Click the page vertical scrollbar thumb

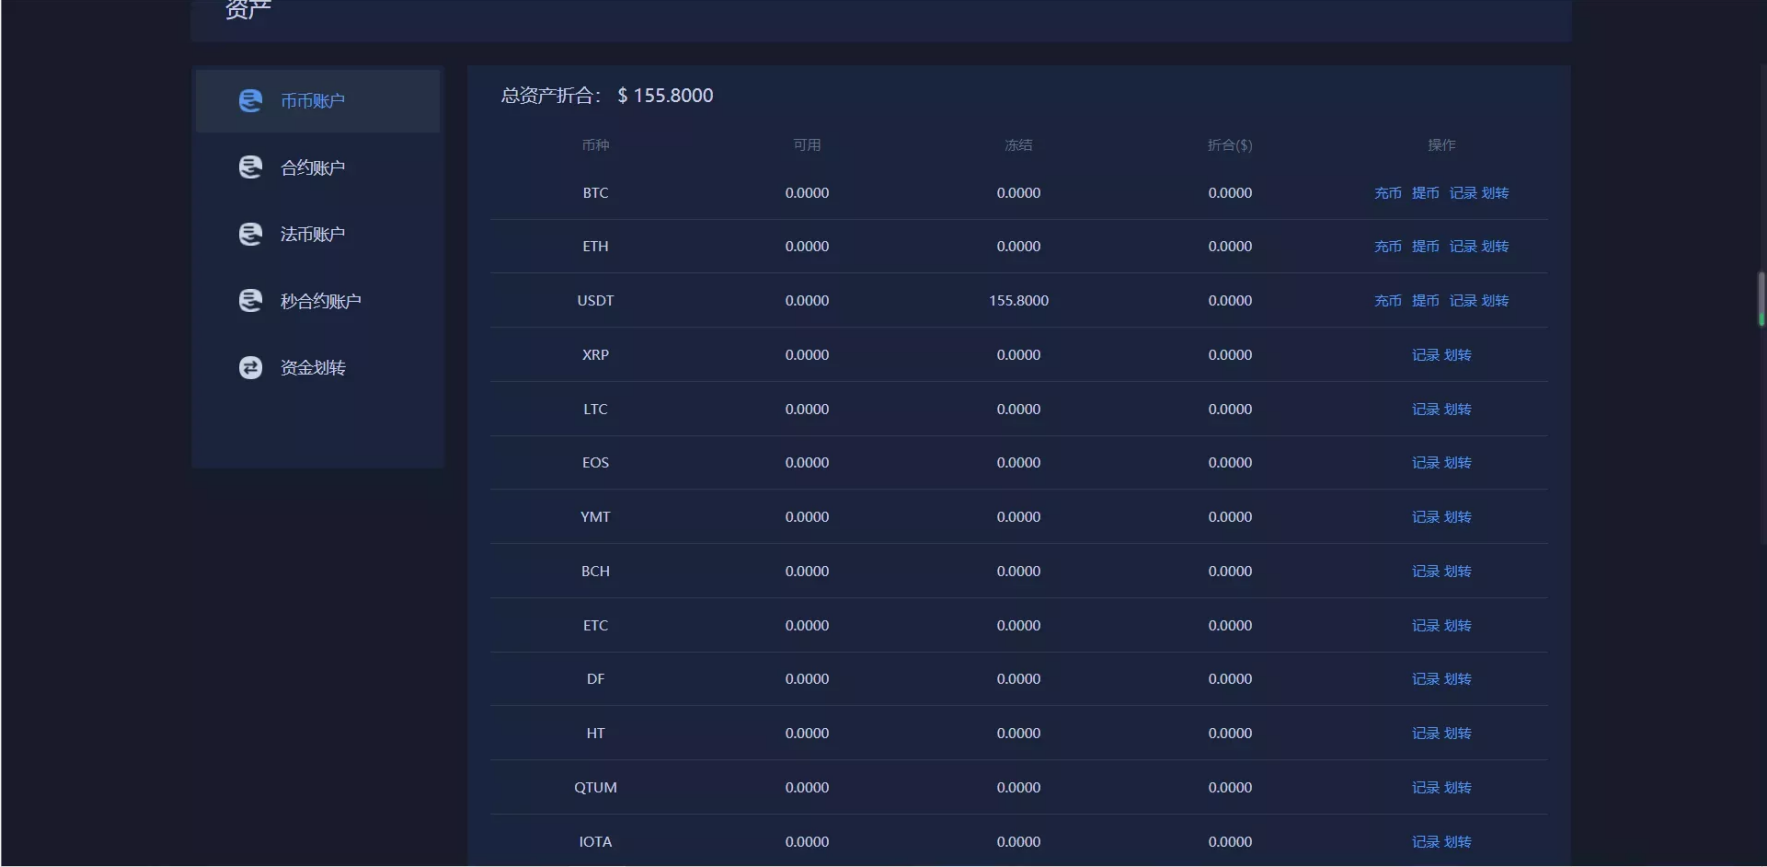tap(1761, 297)
